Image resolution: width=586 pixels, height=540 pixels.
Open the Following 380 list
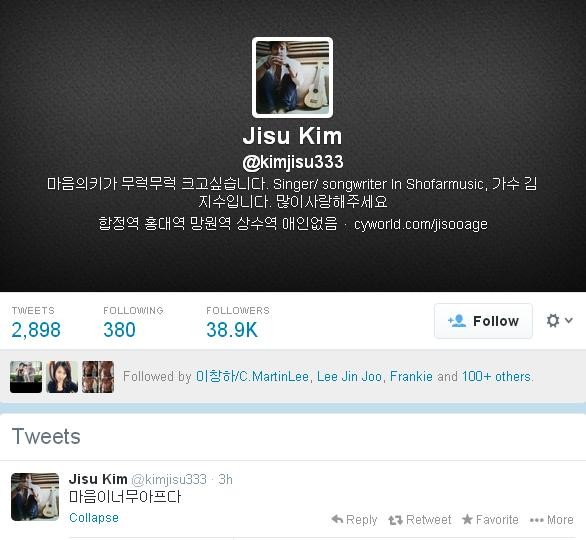click(133, 323)
